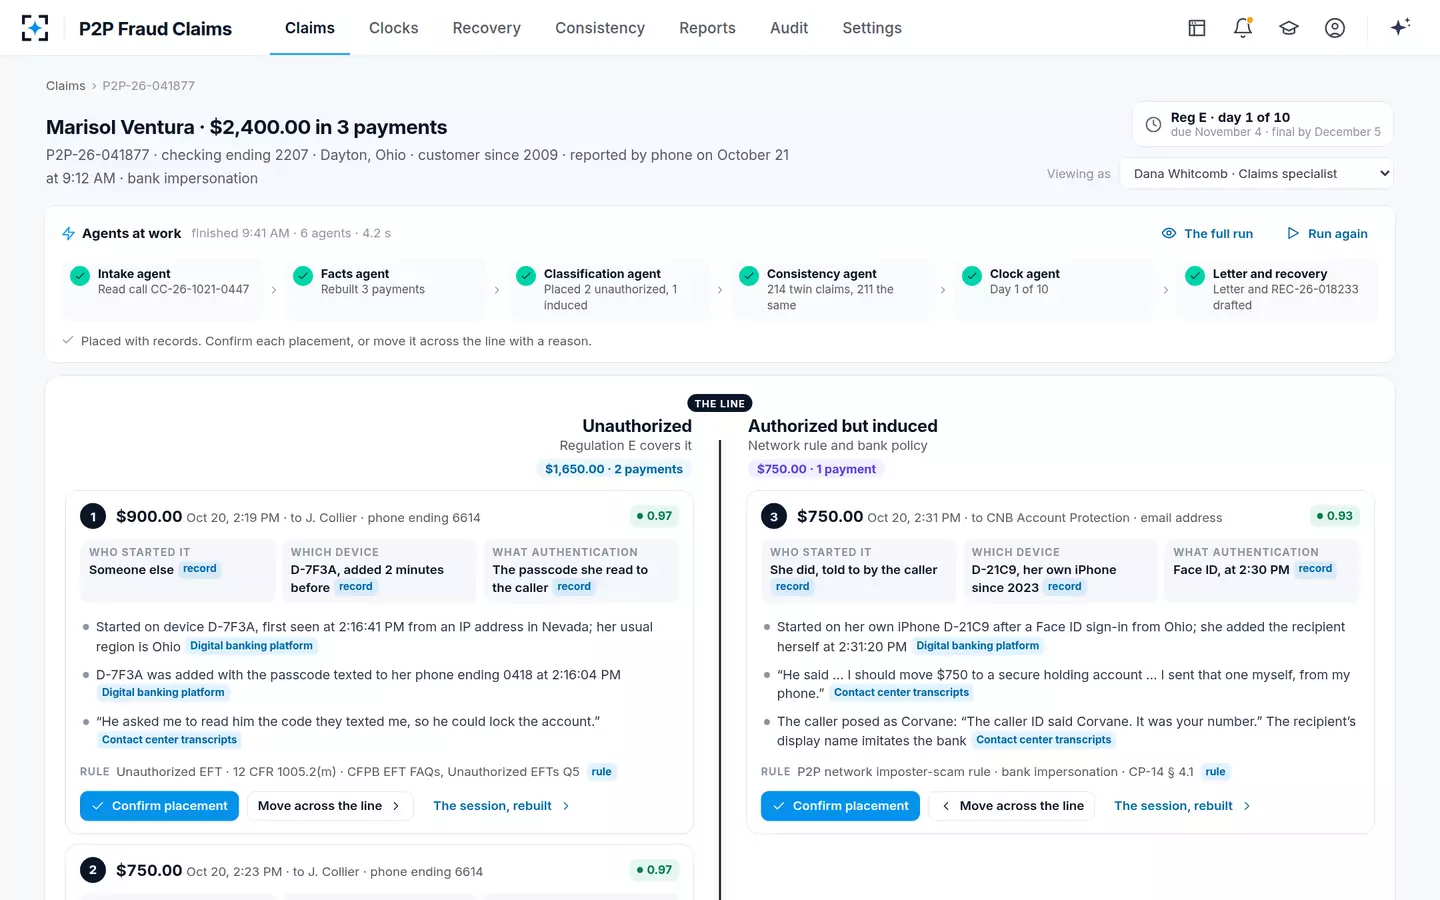Confirm placement for the $900.00 payment
This screenshot has height=900, width=1440.
[x=159, y=806]
